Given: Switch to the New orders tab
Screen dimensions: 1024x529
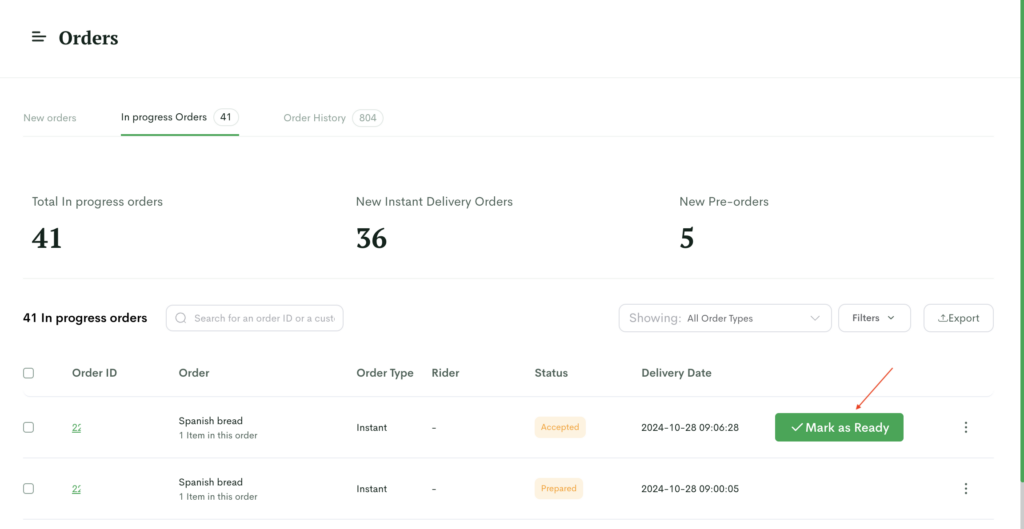Looking at the screenshot, I should pyautogui.click(x=50, y=118).
